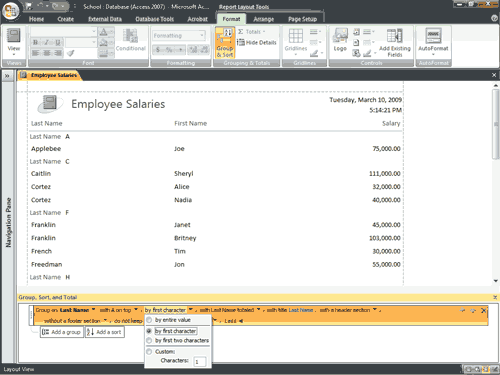This screenshot has height=375, width=500.
Task: Click the Employee Salaries report title
Action: tap(118, 104)
